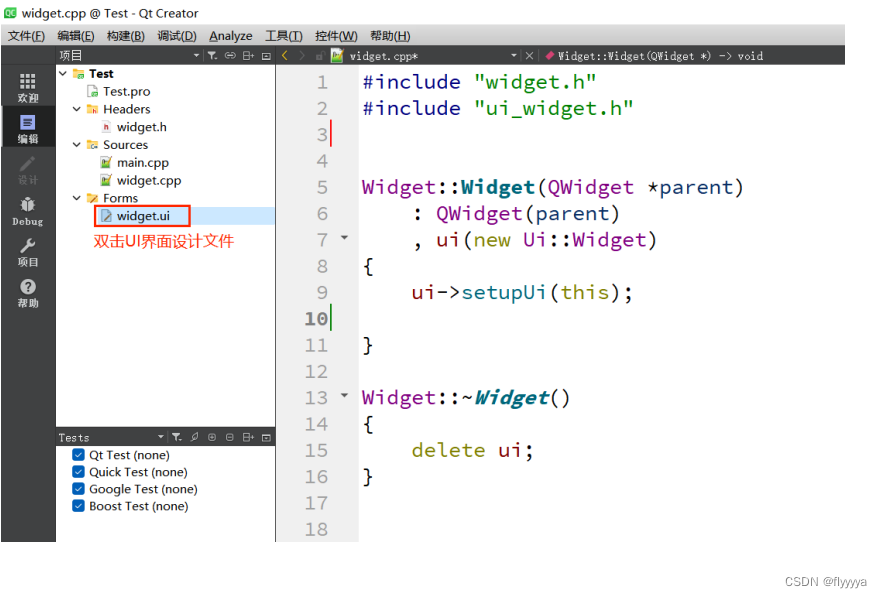Fold the constructor at line 7
The width and height of the screenshot is (882, 598).
344,238
